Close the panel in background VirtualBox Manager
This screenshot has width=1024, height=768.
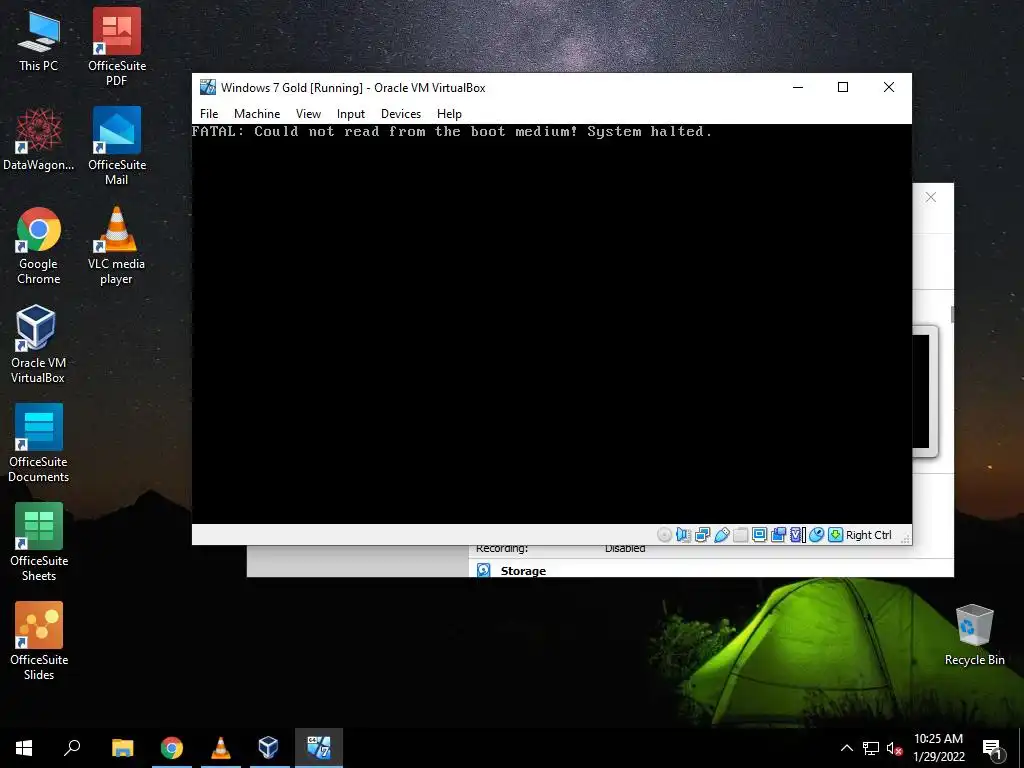coord(931,197)
